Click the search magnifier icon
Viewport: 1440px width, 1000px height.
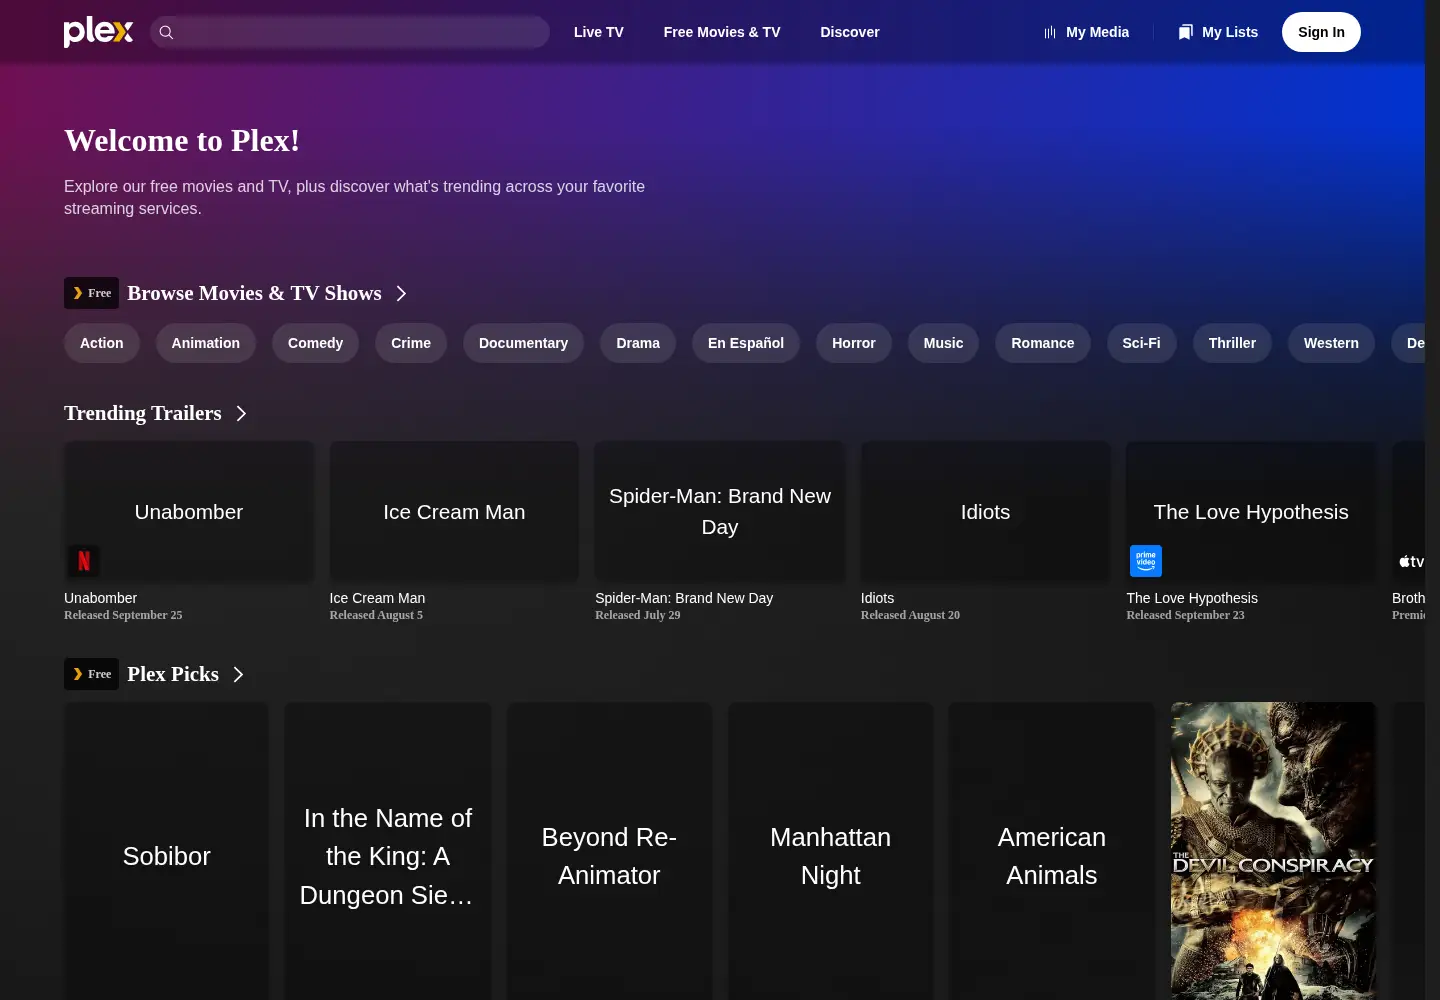coord(167,32)
